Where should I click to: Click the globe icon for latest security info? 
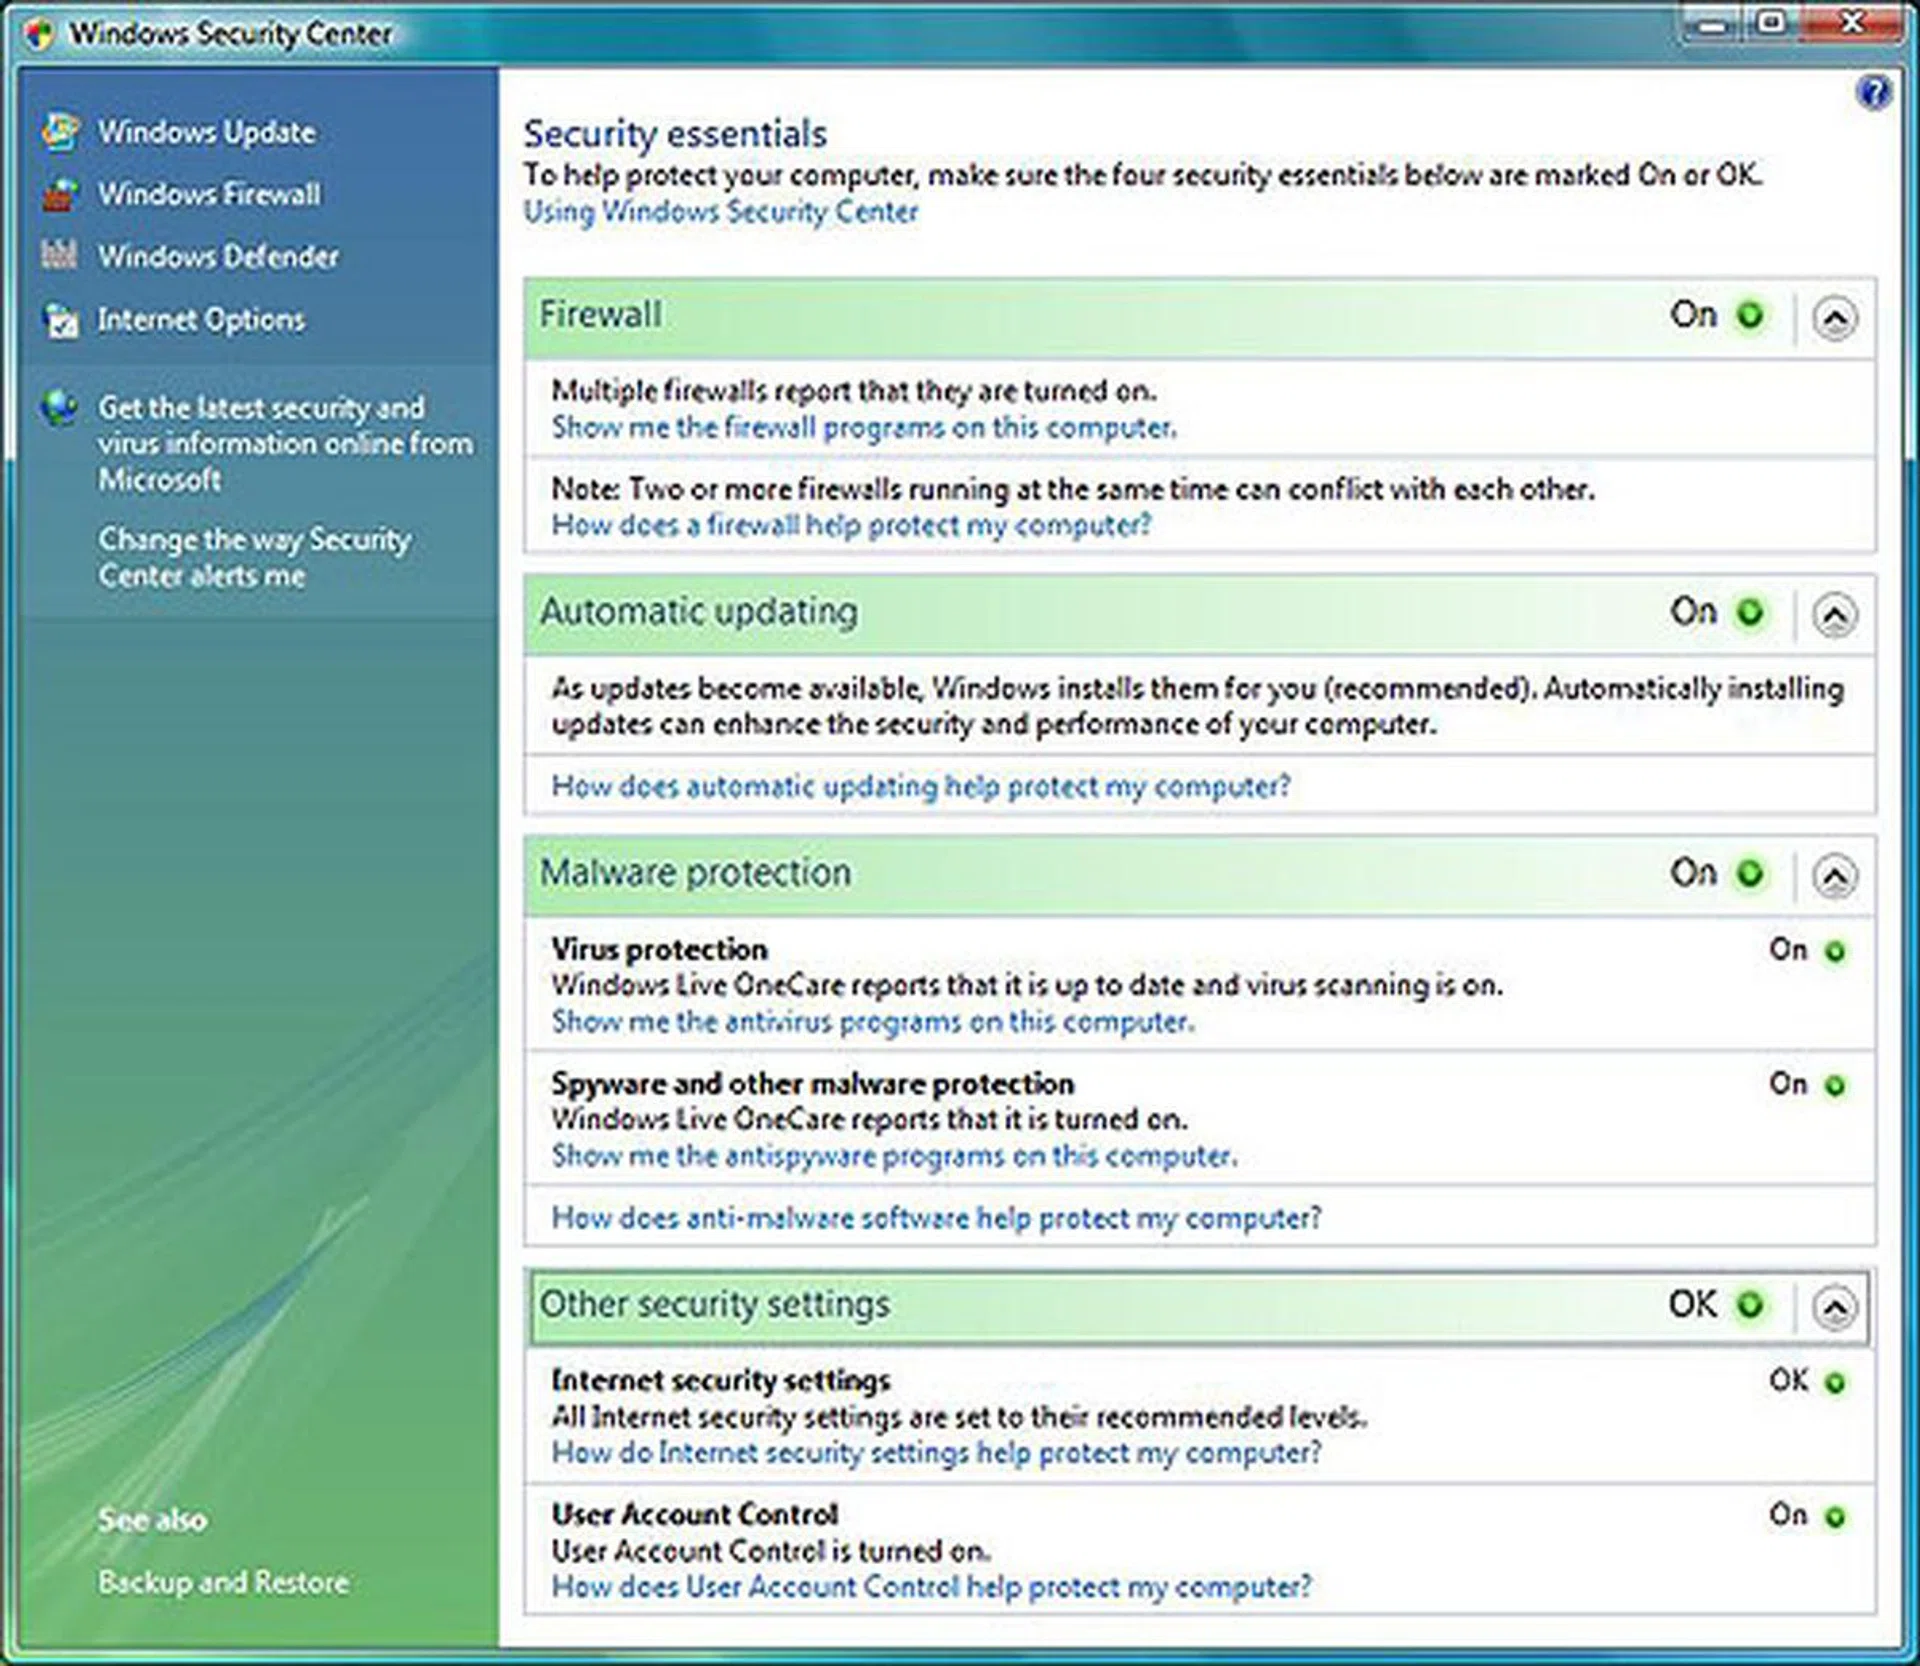(60, 410)
